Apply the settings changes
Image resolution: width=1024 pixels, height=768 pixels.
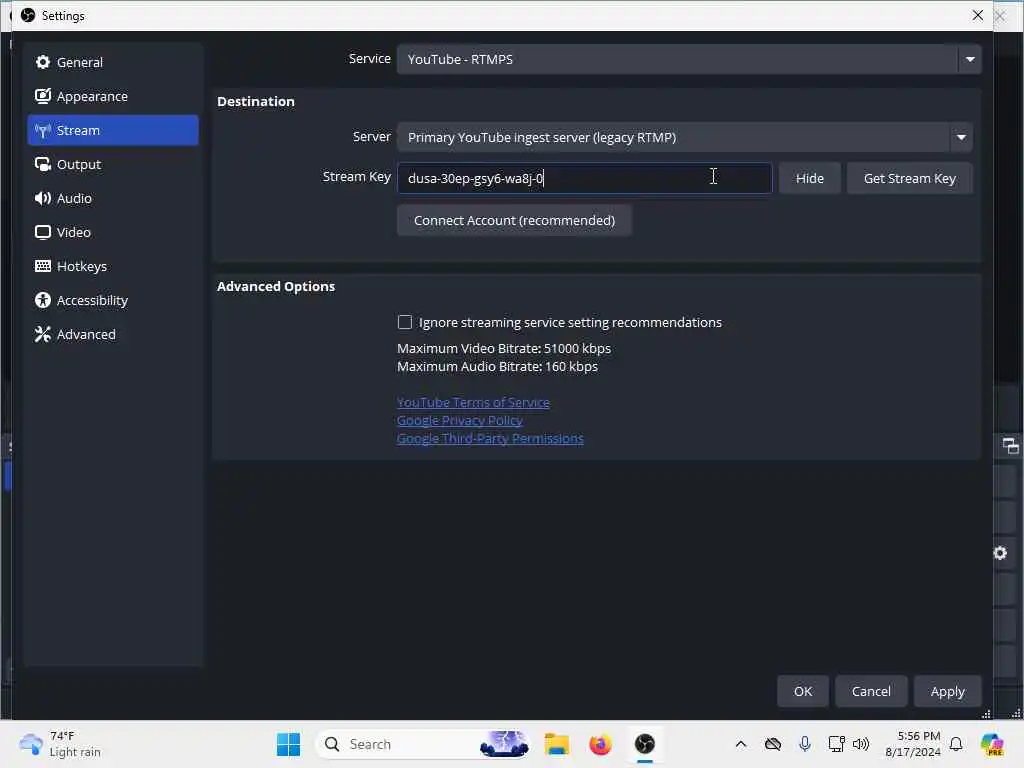coord(947,691)
